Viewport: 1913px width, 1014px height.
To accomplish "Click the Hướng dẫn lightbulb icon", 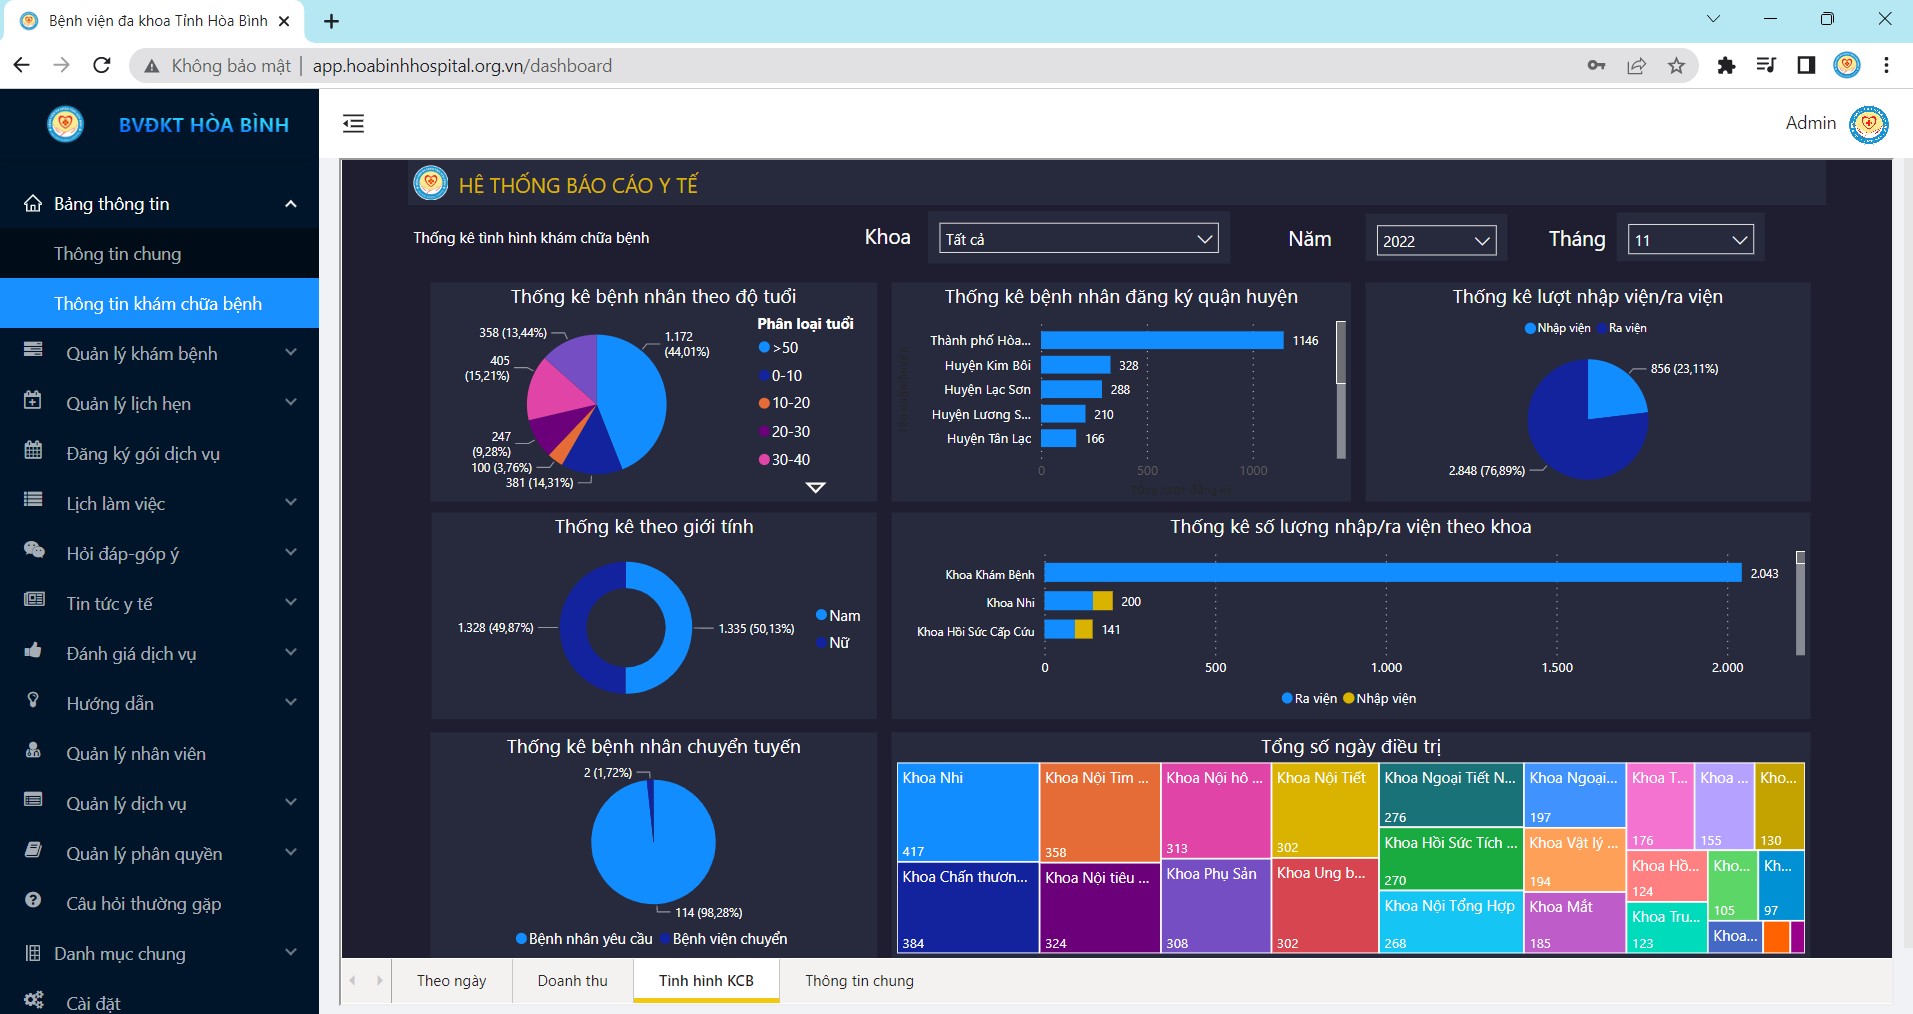I will (33, 701).
